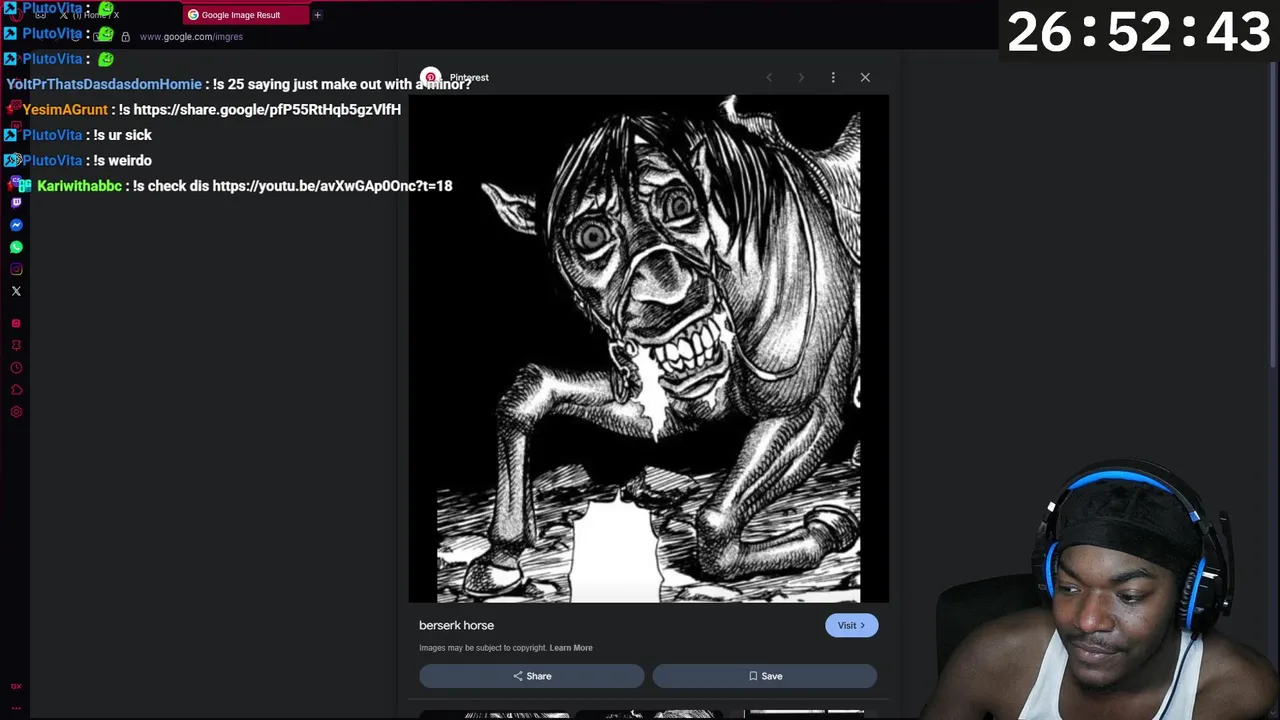
Task: Click the Visit button
Action: click(851, 625)
